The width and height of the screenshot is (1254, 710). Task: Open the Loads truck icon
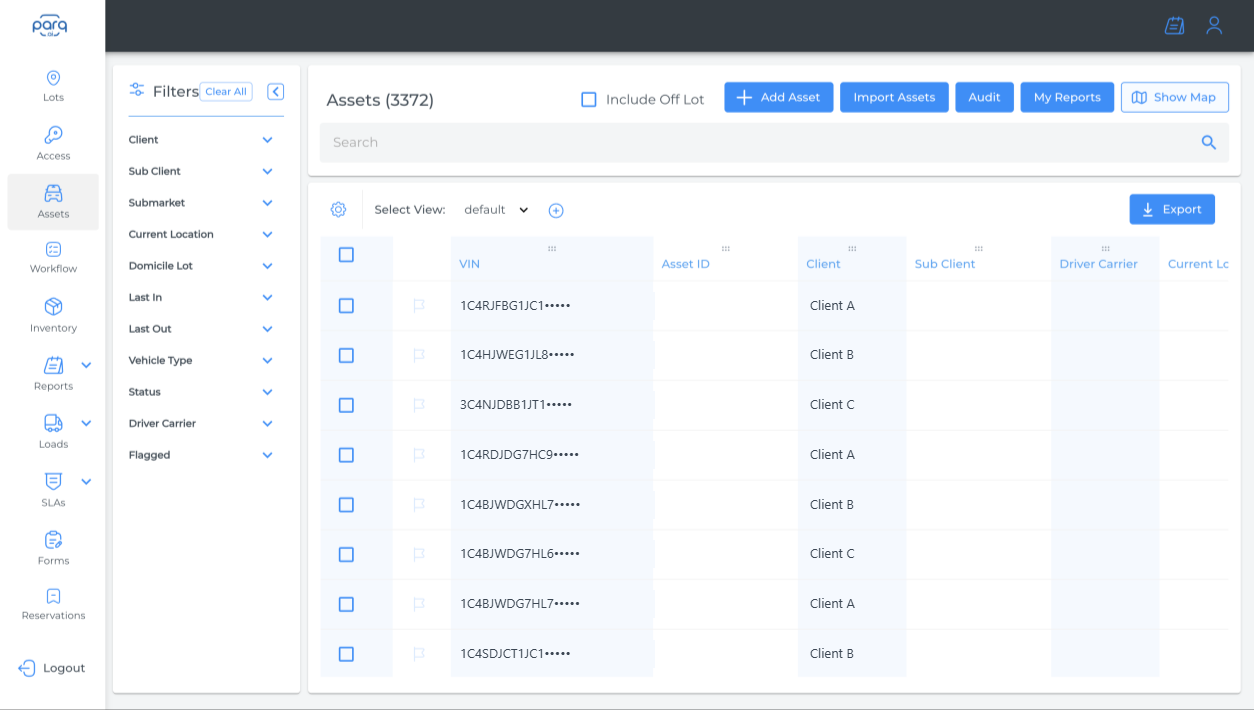pyautogui.click(x=53, y=423)
